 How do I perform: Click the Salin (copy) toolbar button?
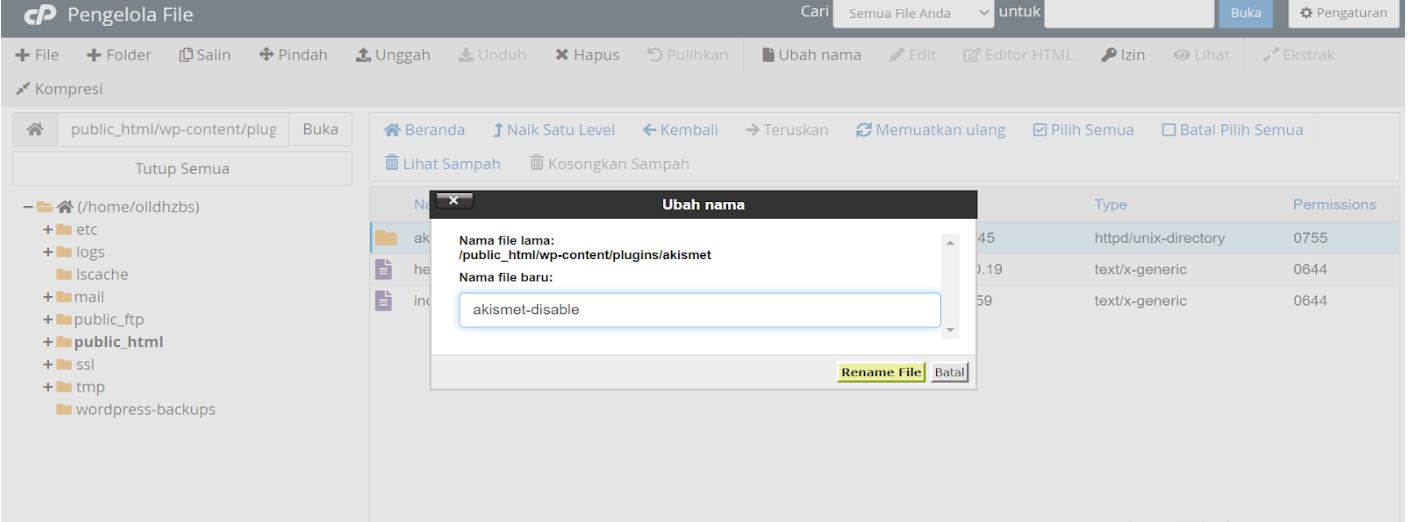tap(206, 53)
